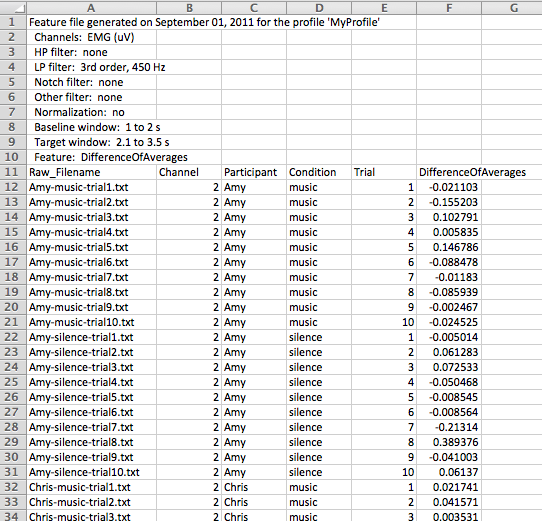This screenshot has height=521, width=542.
Task: Click value 0.389376 cell
Action: click(449, 442)
